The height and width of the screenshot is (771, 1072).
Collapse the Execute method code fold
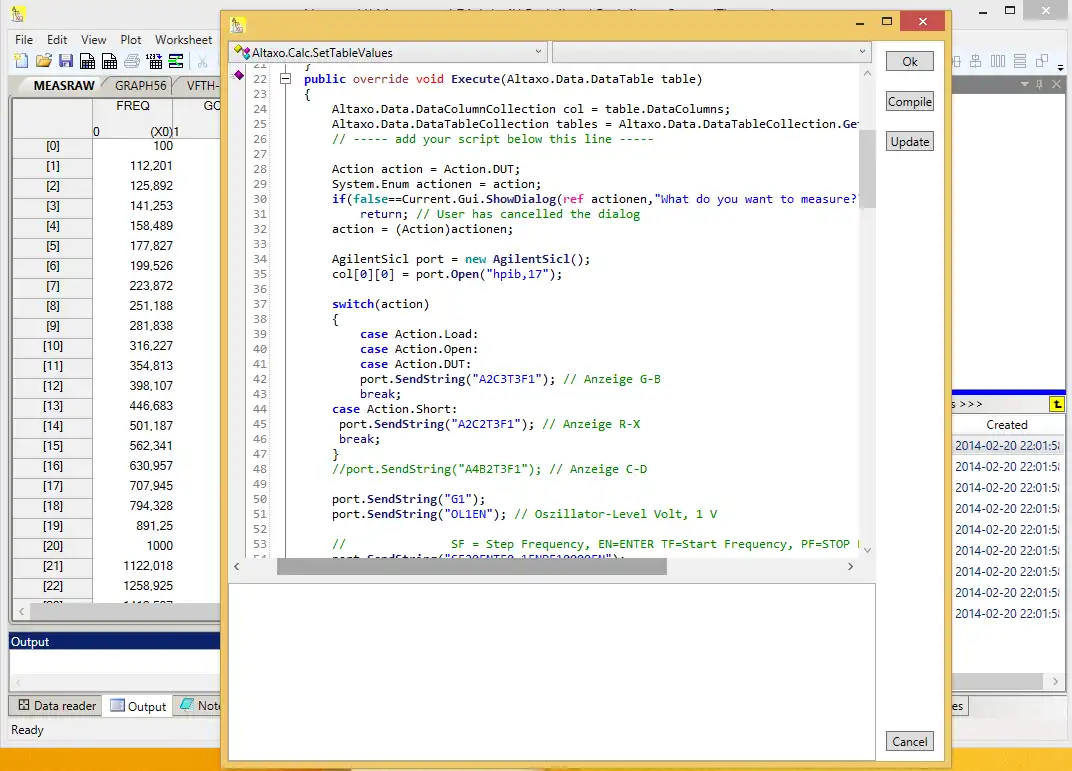tap(285, 79)
